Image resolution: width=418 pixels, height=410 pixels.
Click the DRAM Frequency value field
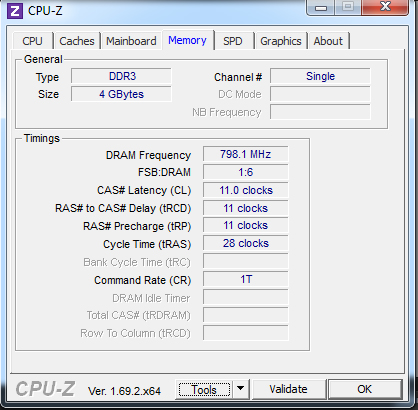[x=246, y=154]
